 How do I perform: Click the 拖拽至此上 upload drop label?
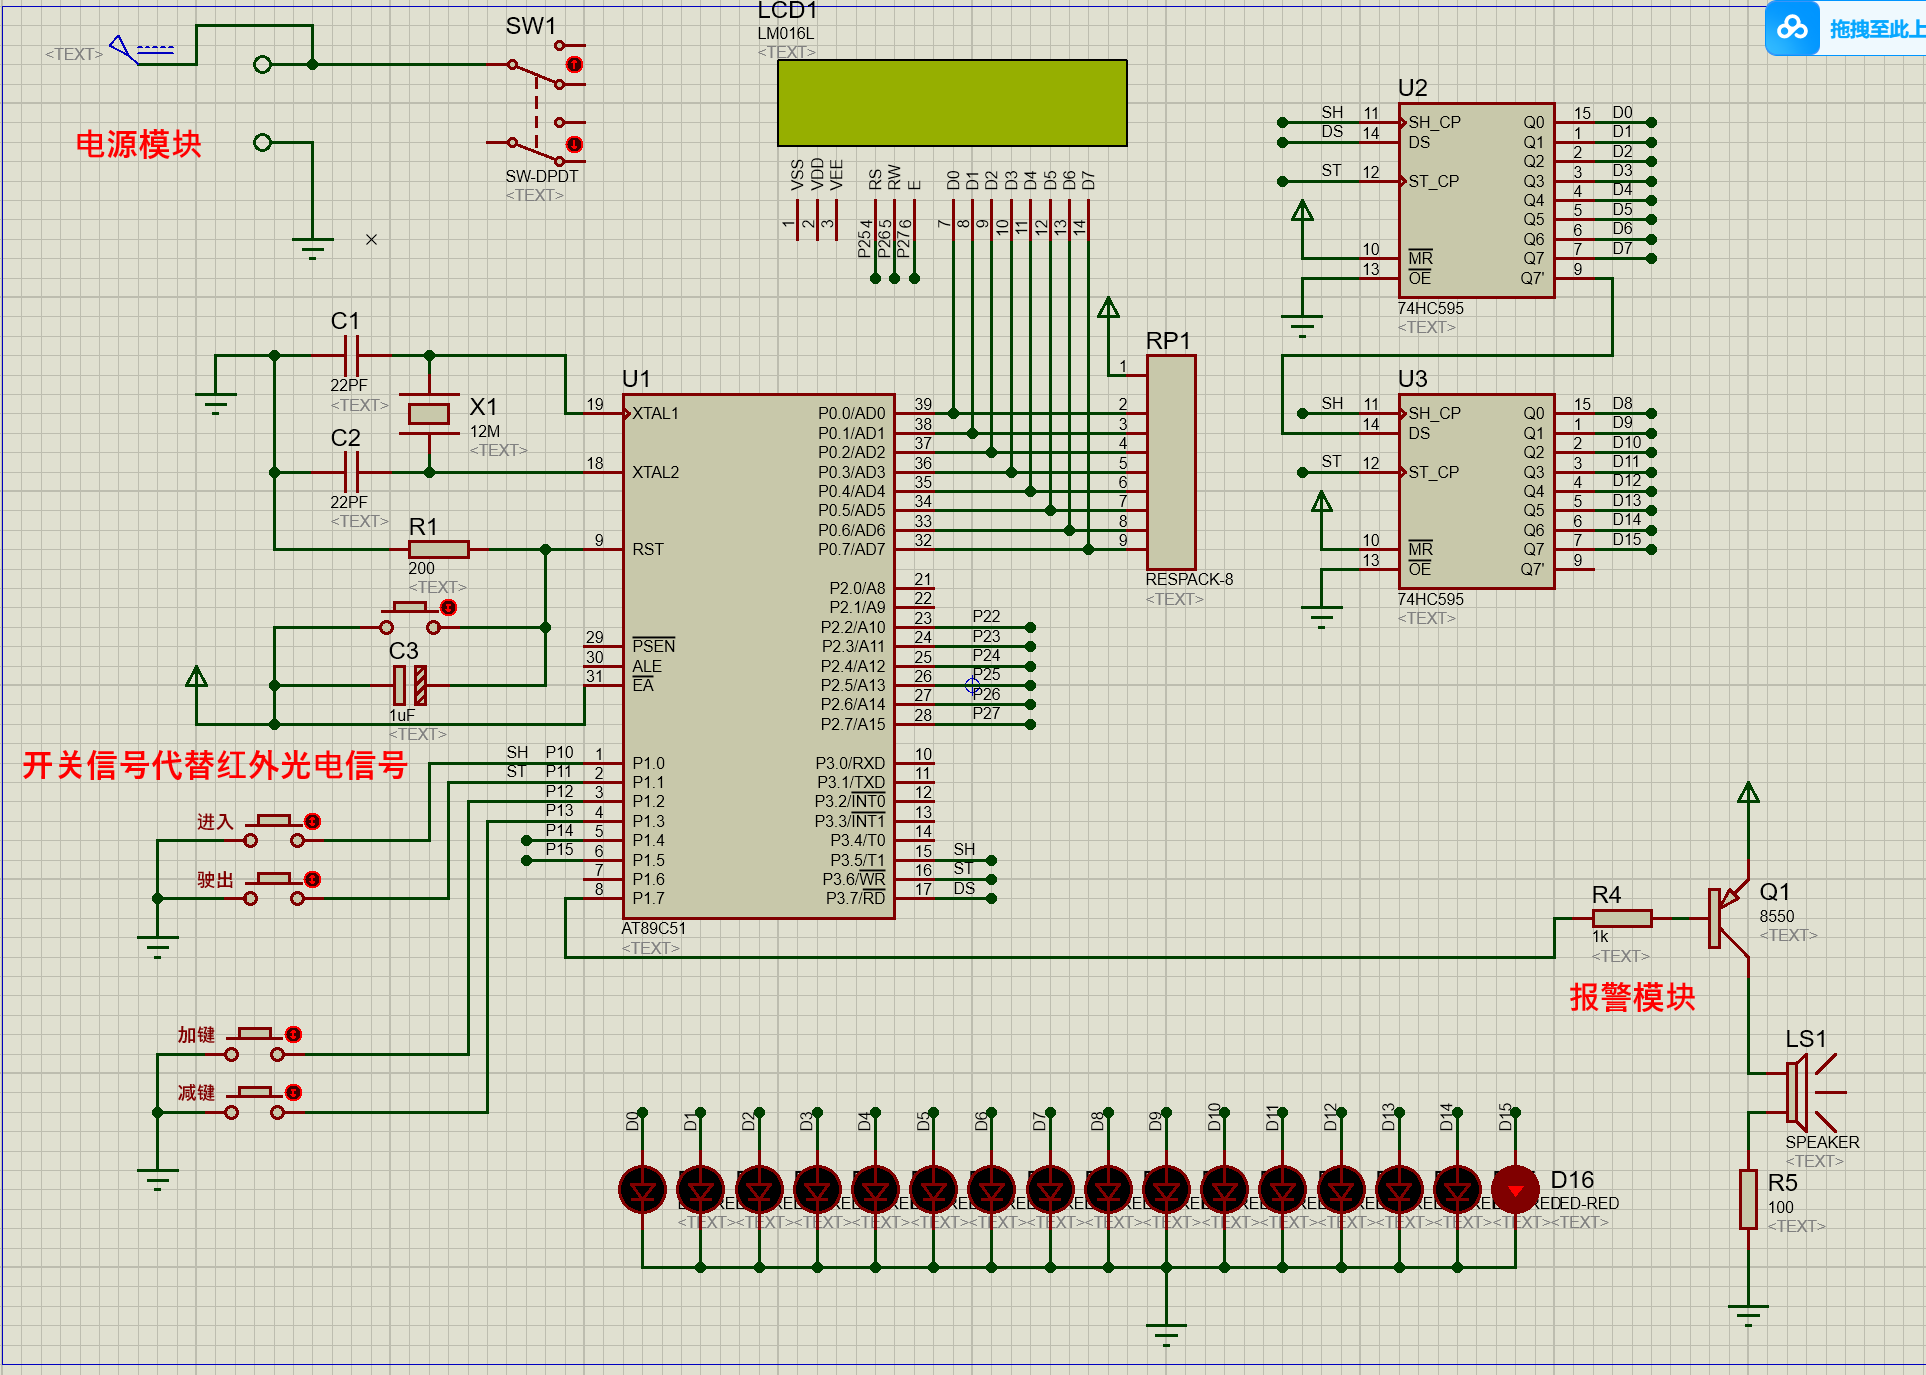pos(1875,29)
